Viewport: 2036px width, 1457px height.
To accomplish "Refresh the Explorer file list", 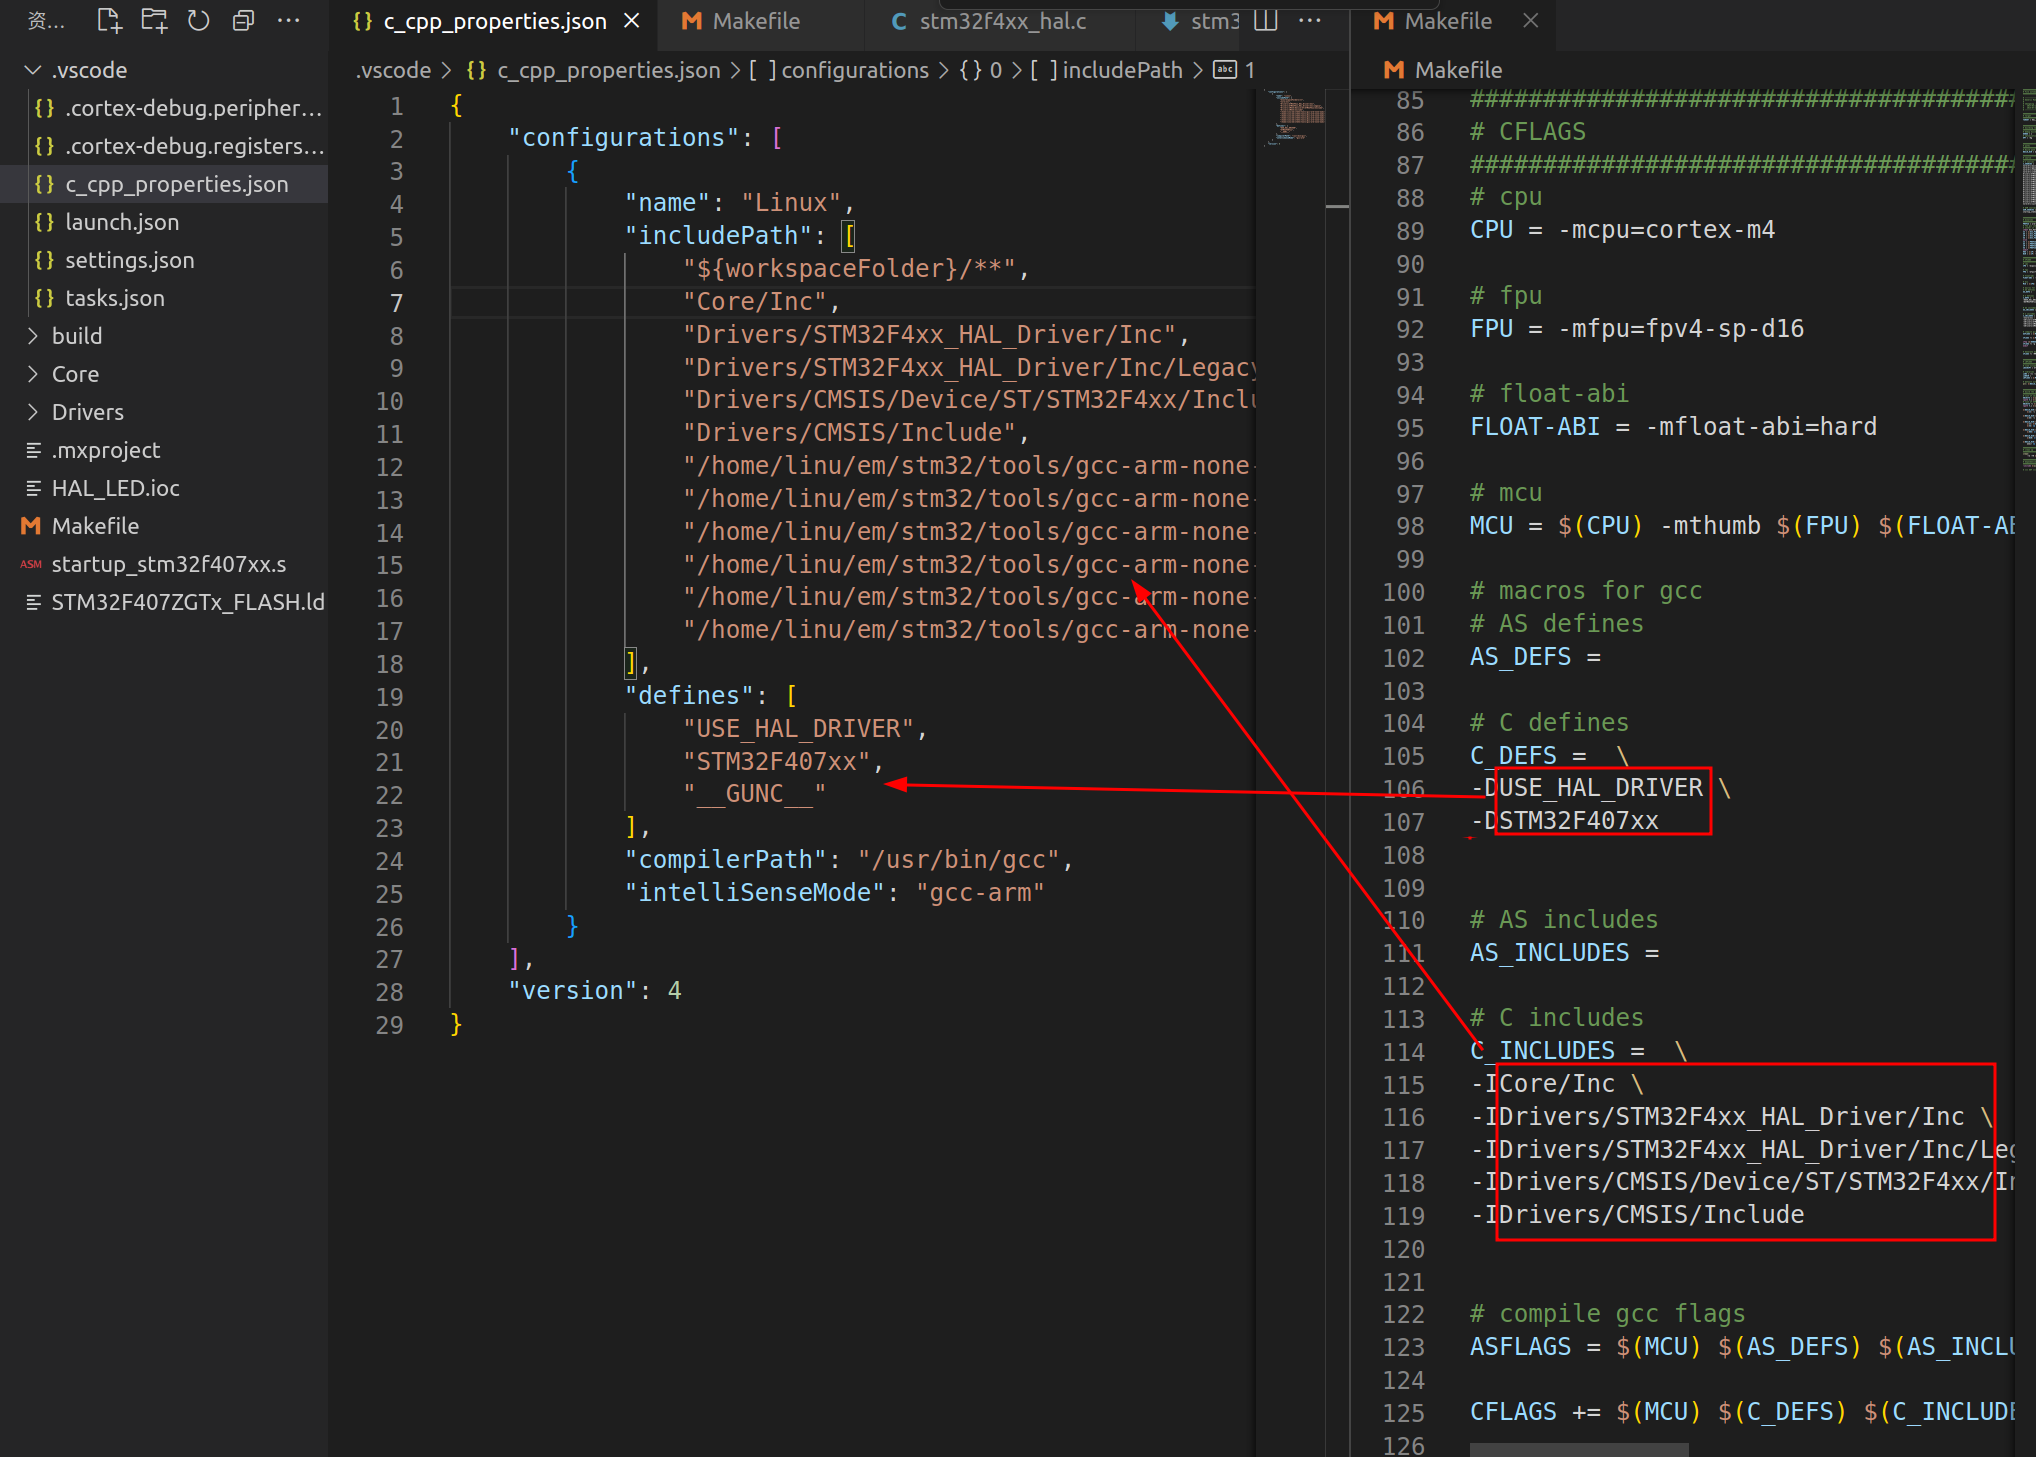I will point(197,19).
